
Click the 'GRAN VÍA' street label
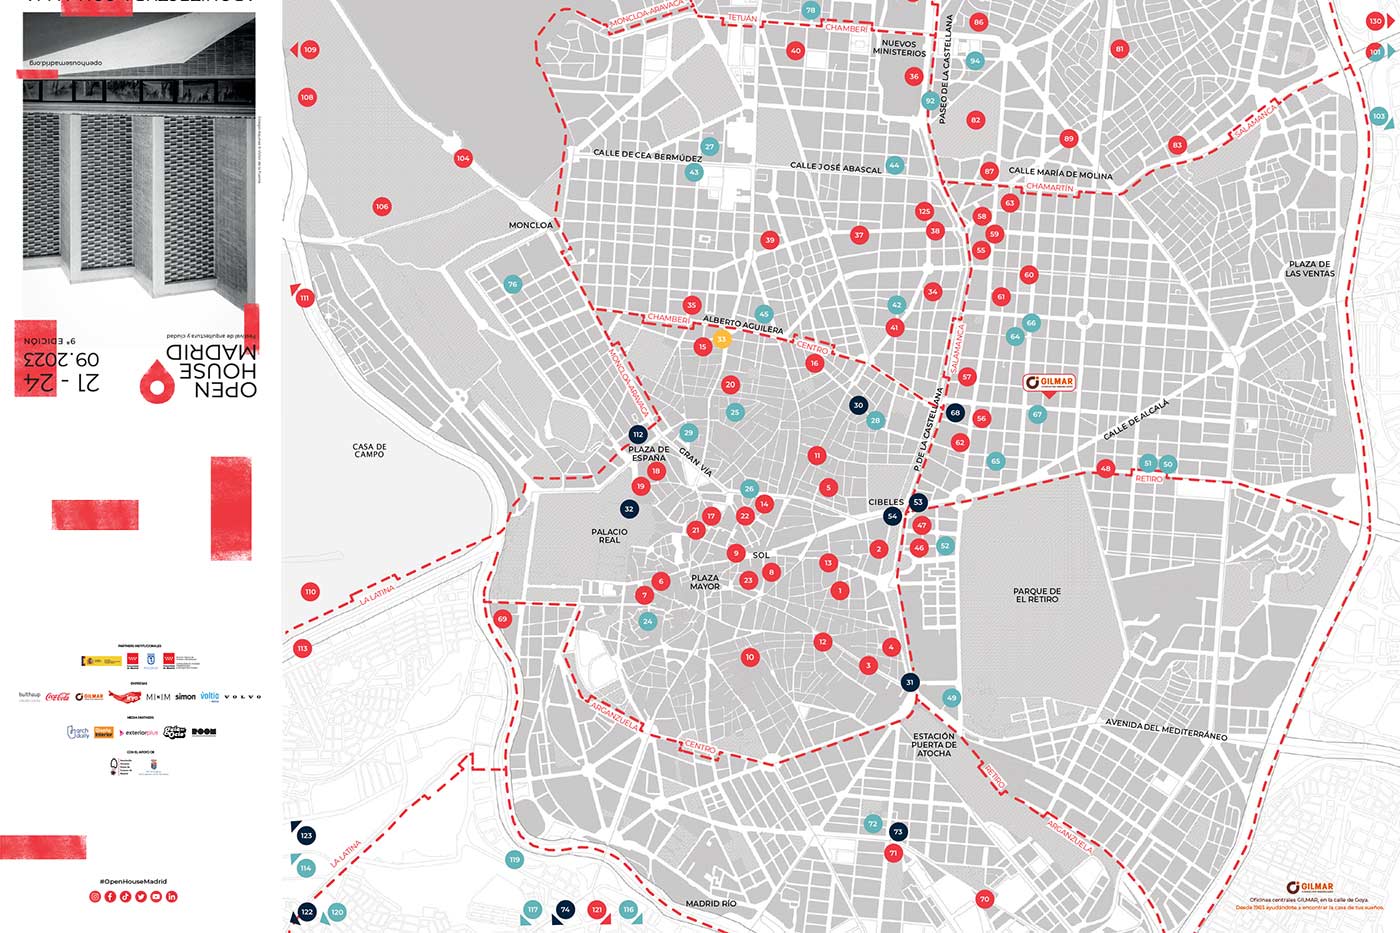tap(696, 461)
